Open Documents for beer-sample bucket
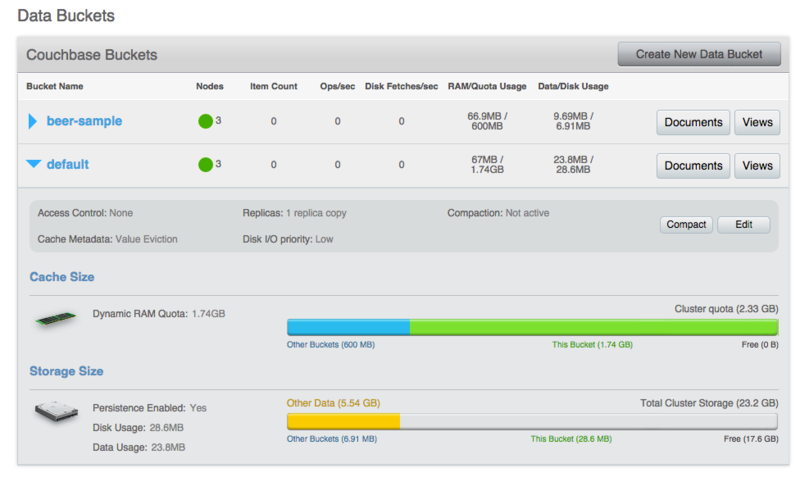Image resolution: width=800 pixels, height=477 pixels. coord(693,122)
